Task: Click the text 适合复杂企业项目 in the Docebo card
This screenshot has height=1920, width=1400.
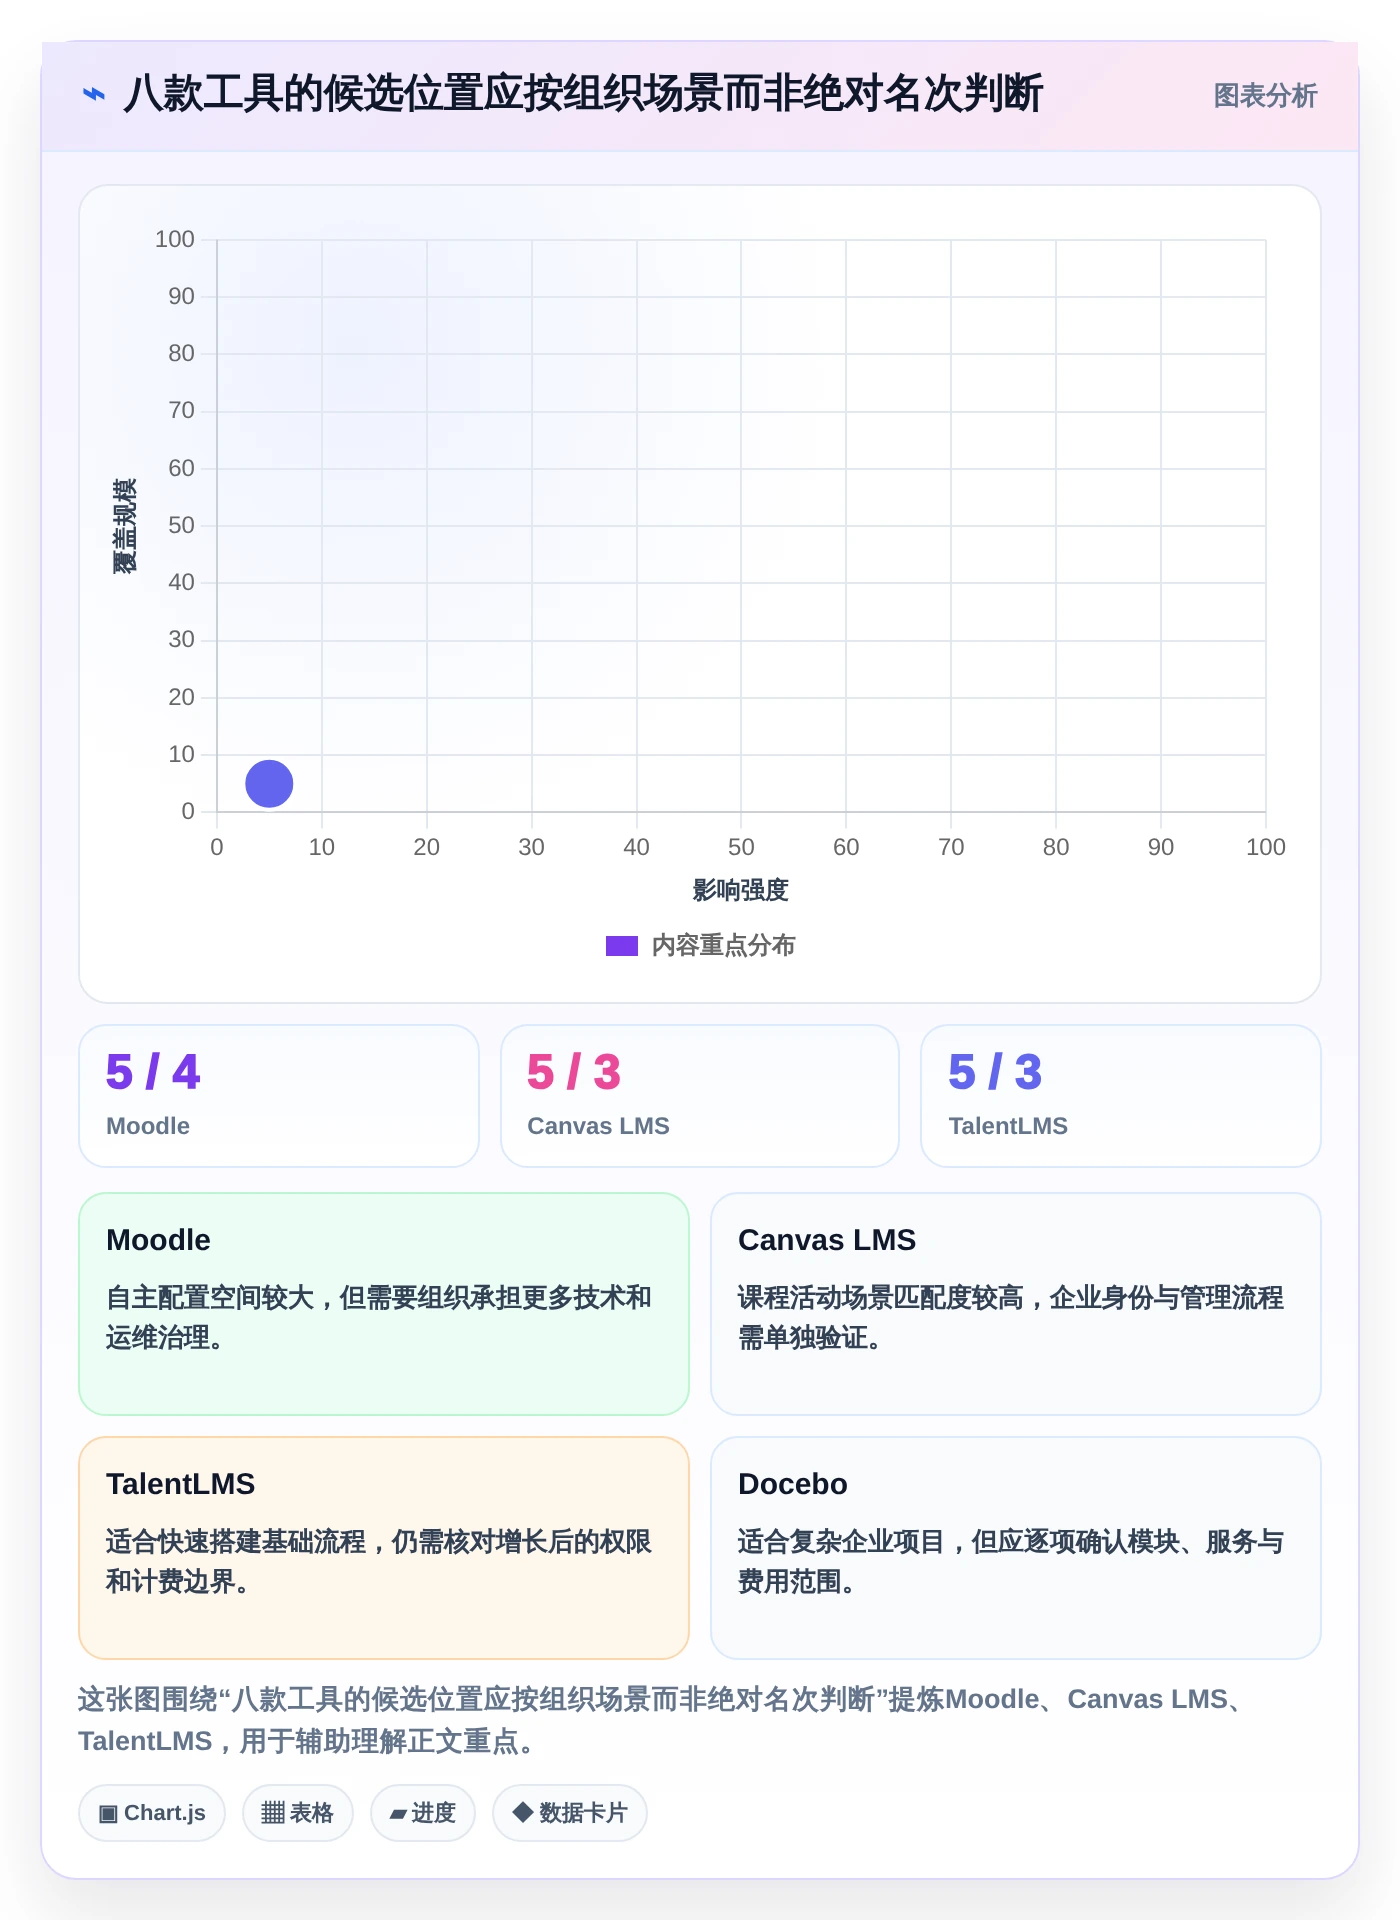Action: coord(842,1542)
